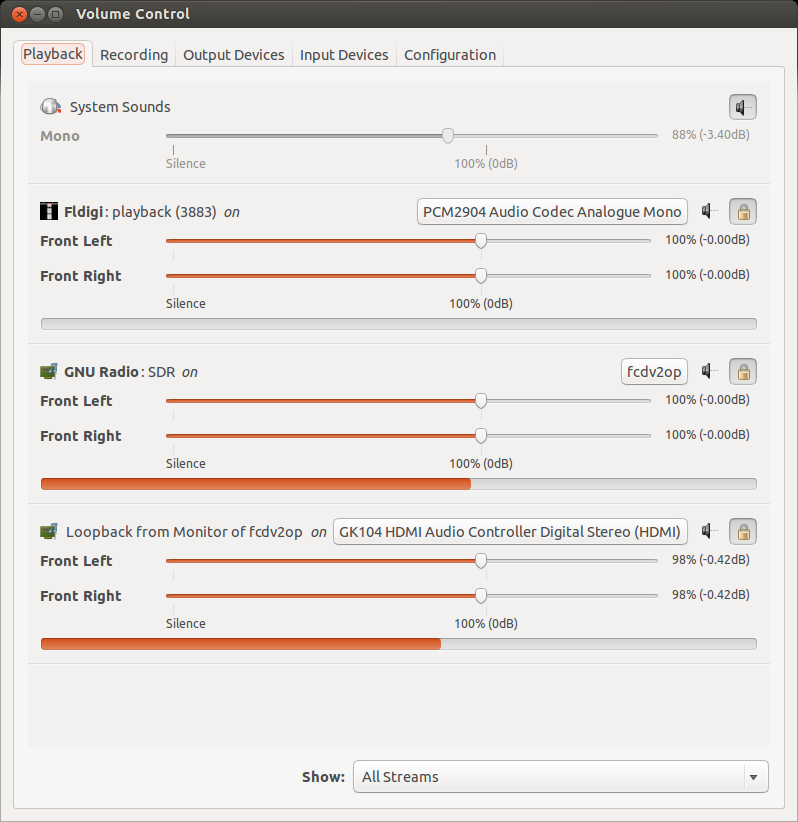Switch to the Recording tab

point(134,55)
